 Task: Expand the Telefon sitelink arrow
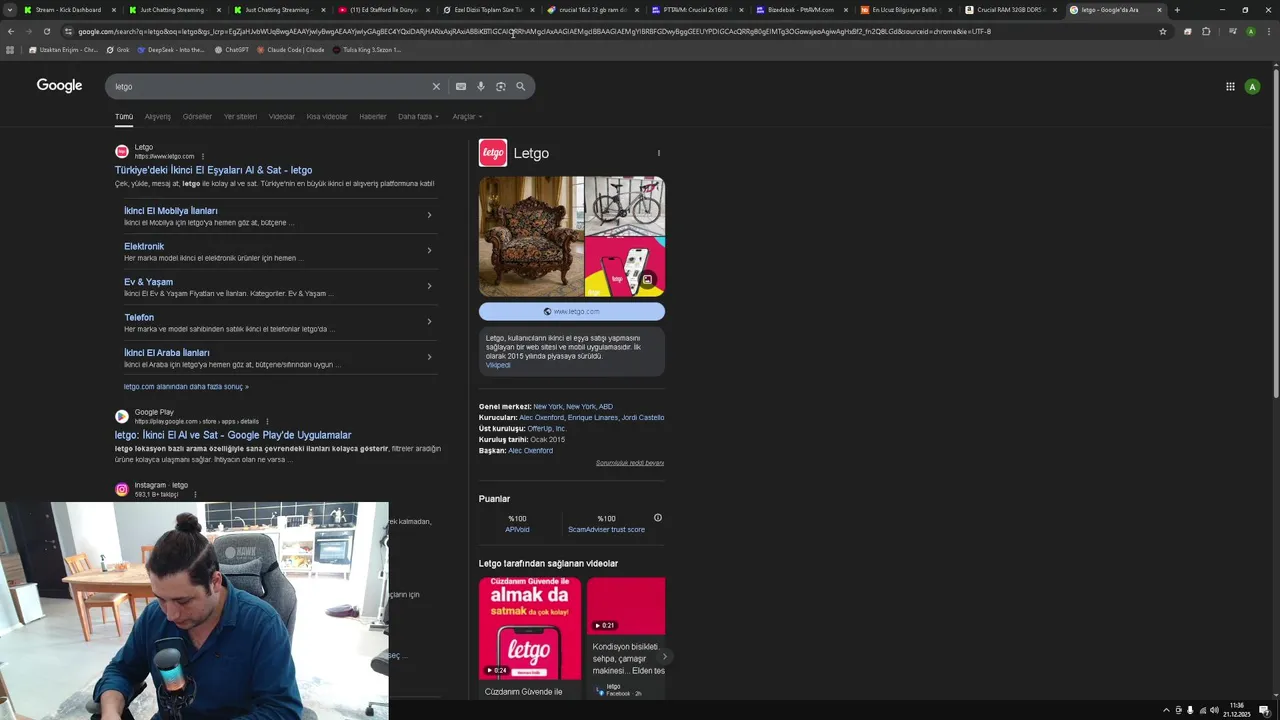[x=429, y=322]
